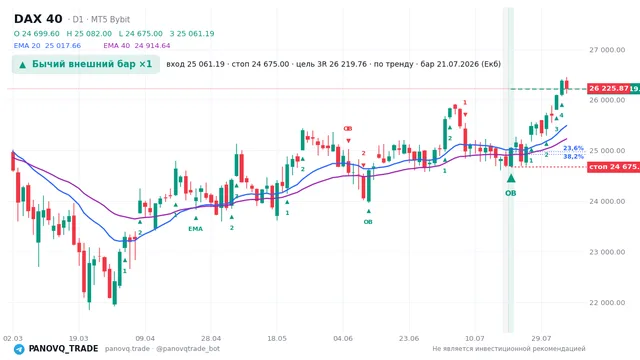Open the Бычий внешний бар ×1 badge
Screen dimensions: 640x360
(86, 64)
